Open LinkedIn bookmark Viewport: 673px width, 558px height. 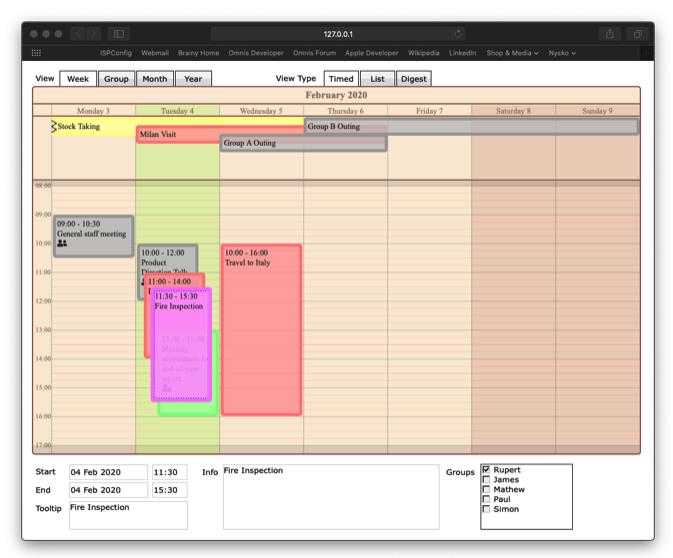(x=462, y=53)
